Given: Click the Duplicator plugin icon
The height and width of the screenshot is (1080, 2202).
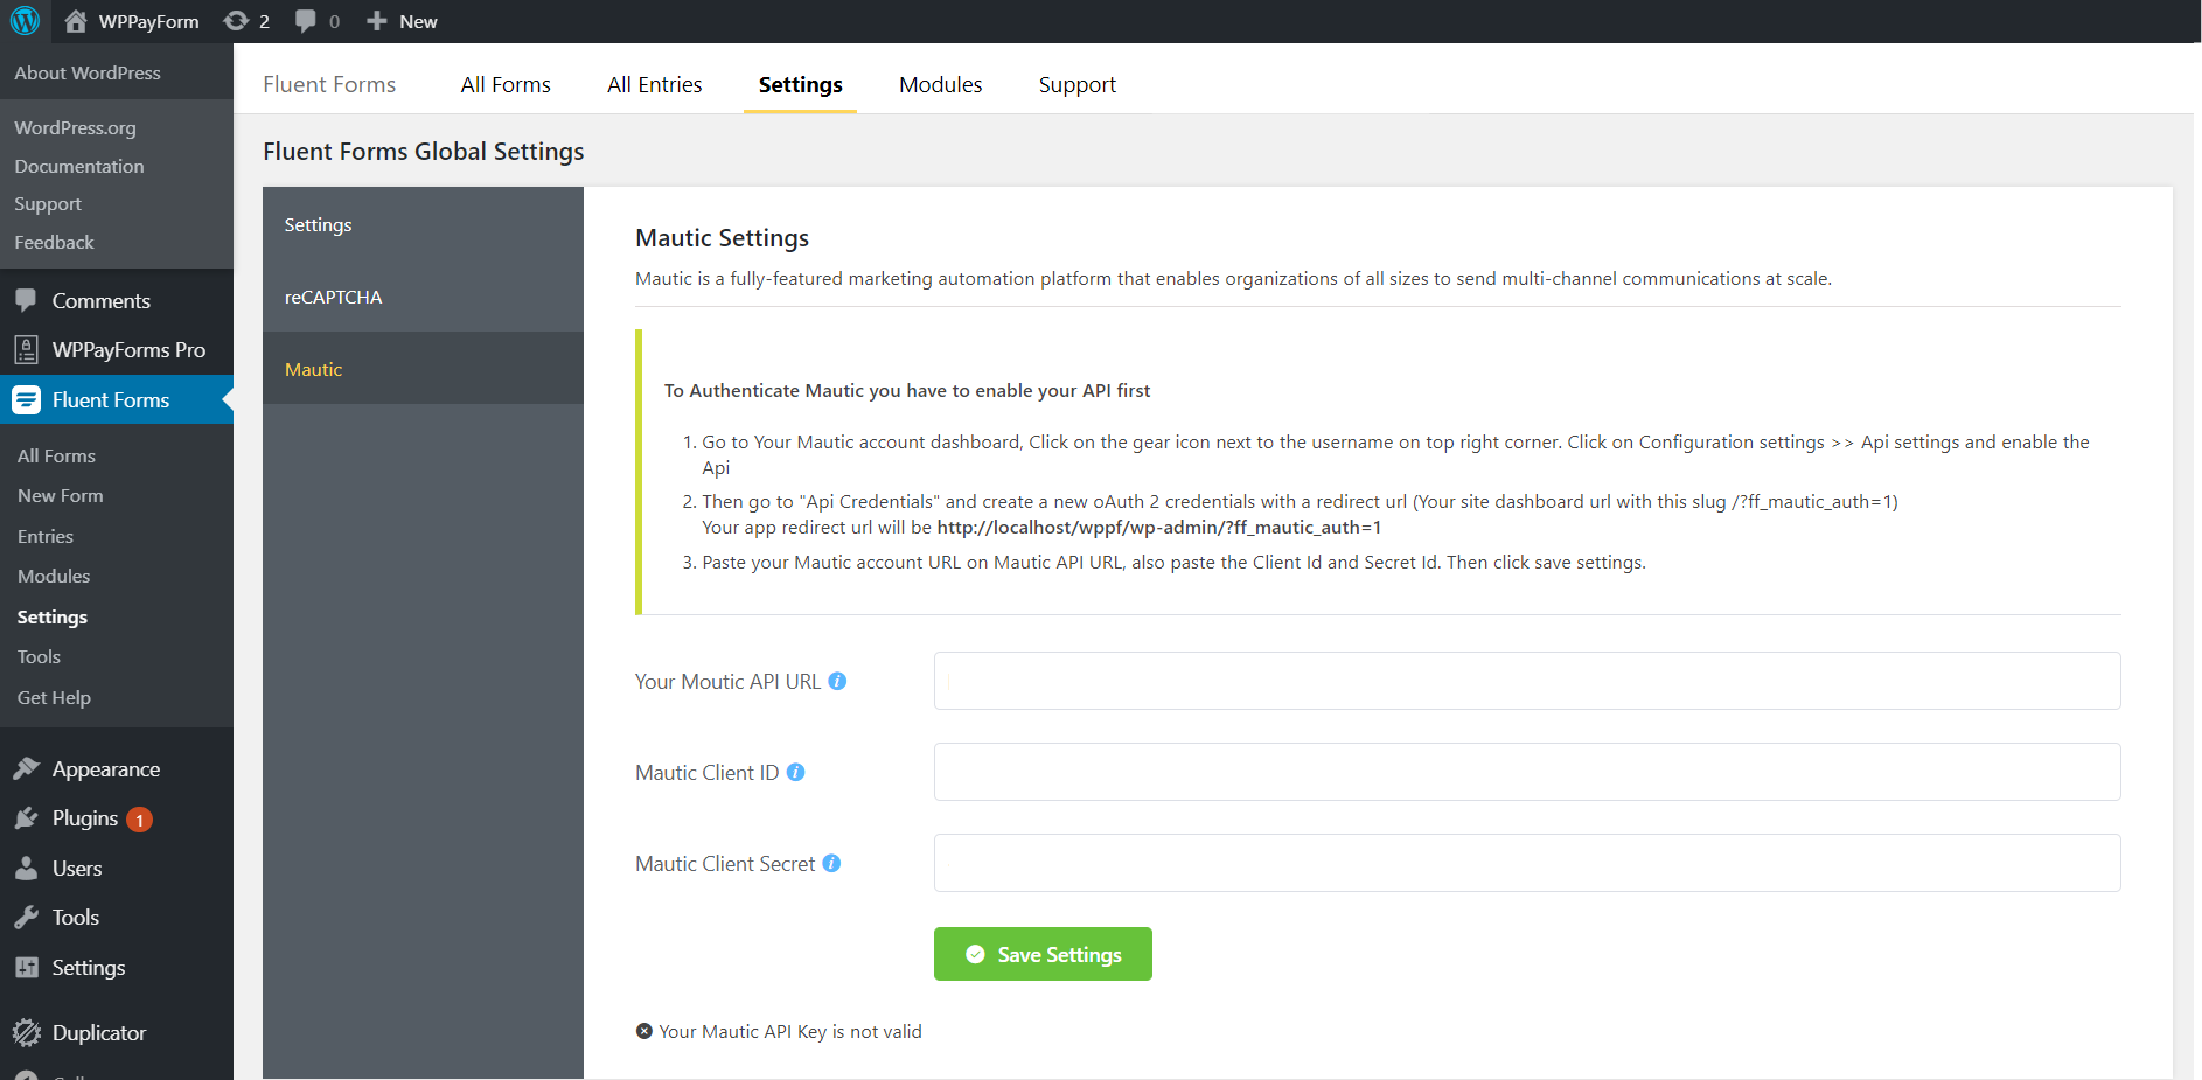Looking at the screenshot, I should (27, 1031).
